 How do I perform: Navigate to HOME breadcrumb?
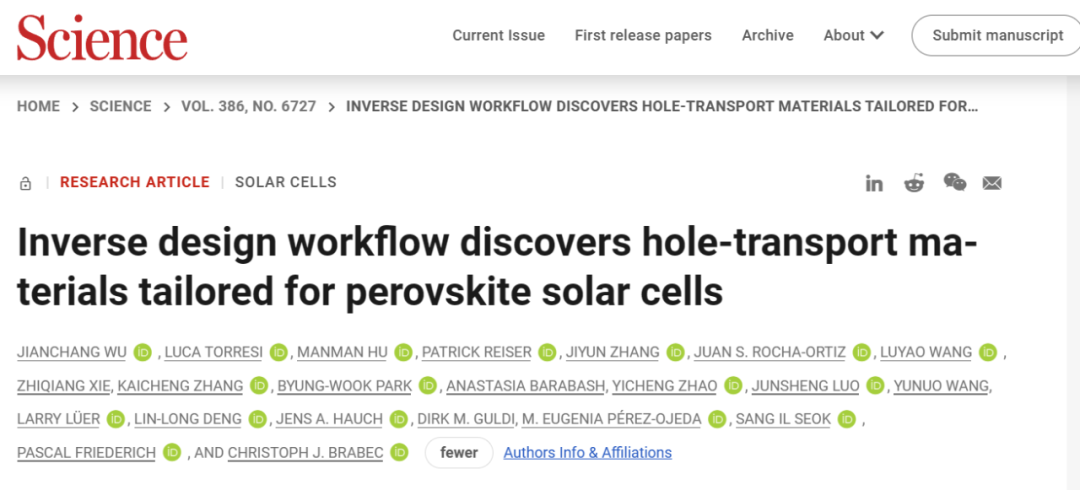click(39, 106)
